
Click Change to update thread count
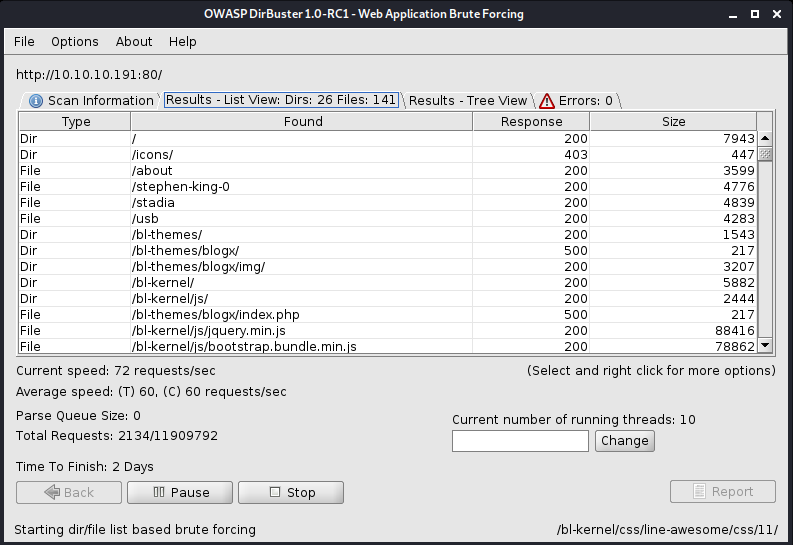tap(625, 441)
